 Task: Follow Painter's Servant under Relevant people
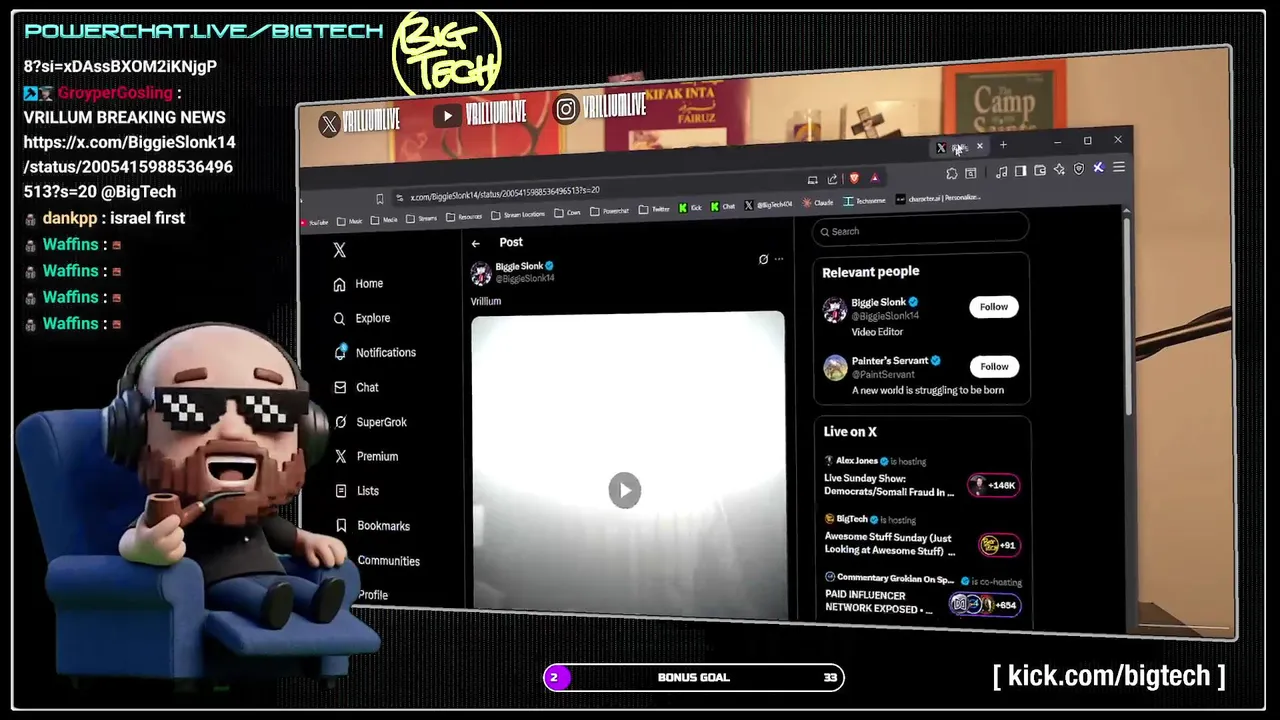(x=994, y=366)
